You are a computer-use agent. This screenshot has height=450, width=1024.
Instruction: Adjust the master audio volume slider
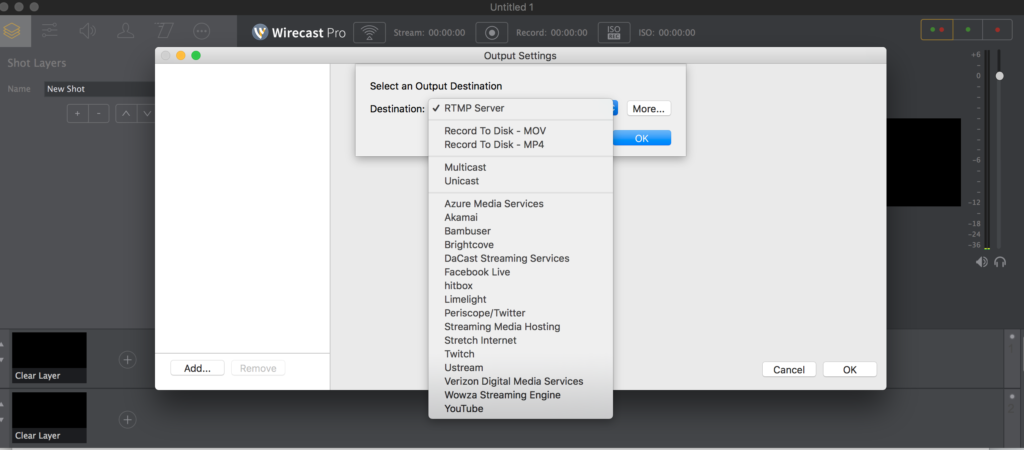coord(999,76)
